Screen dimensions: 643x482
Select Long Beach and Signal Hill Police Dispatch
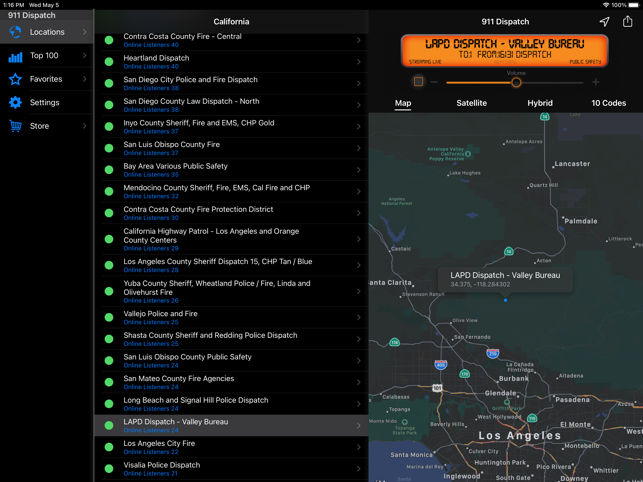click(231, 404)
